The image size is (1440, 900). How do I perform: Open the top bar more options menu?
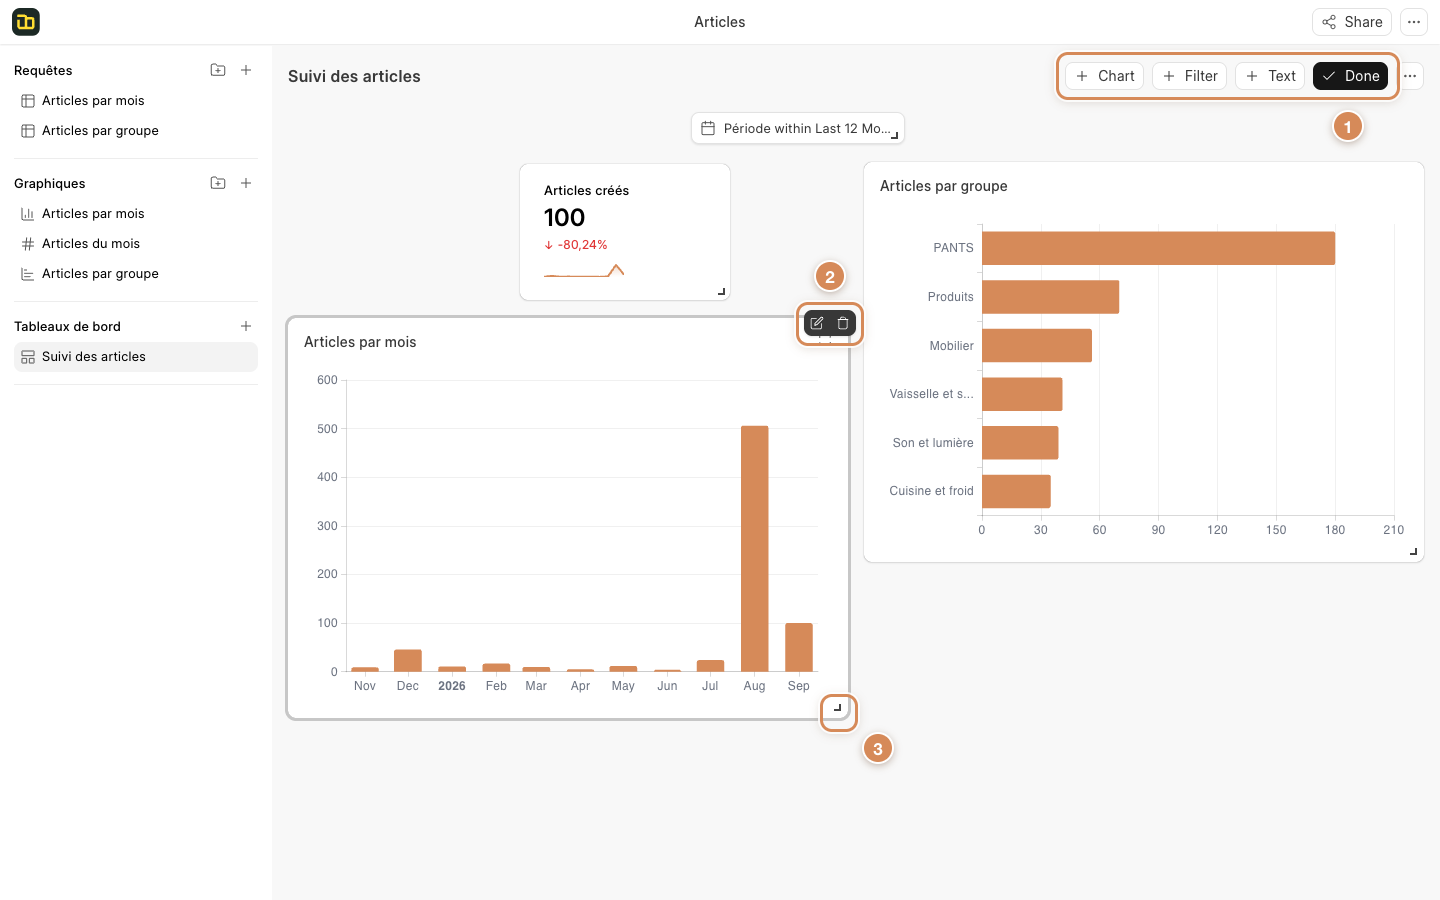(x=1414, y=22)
